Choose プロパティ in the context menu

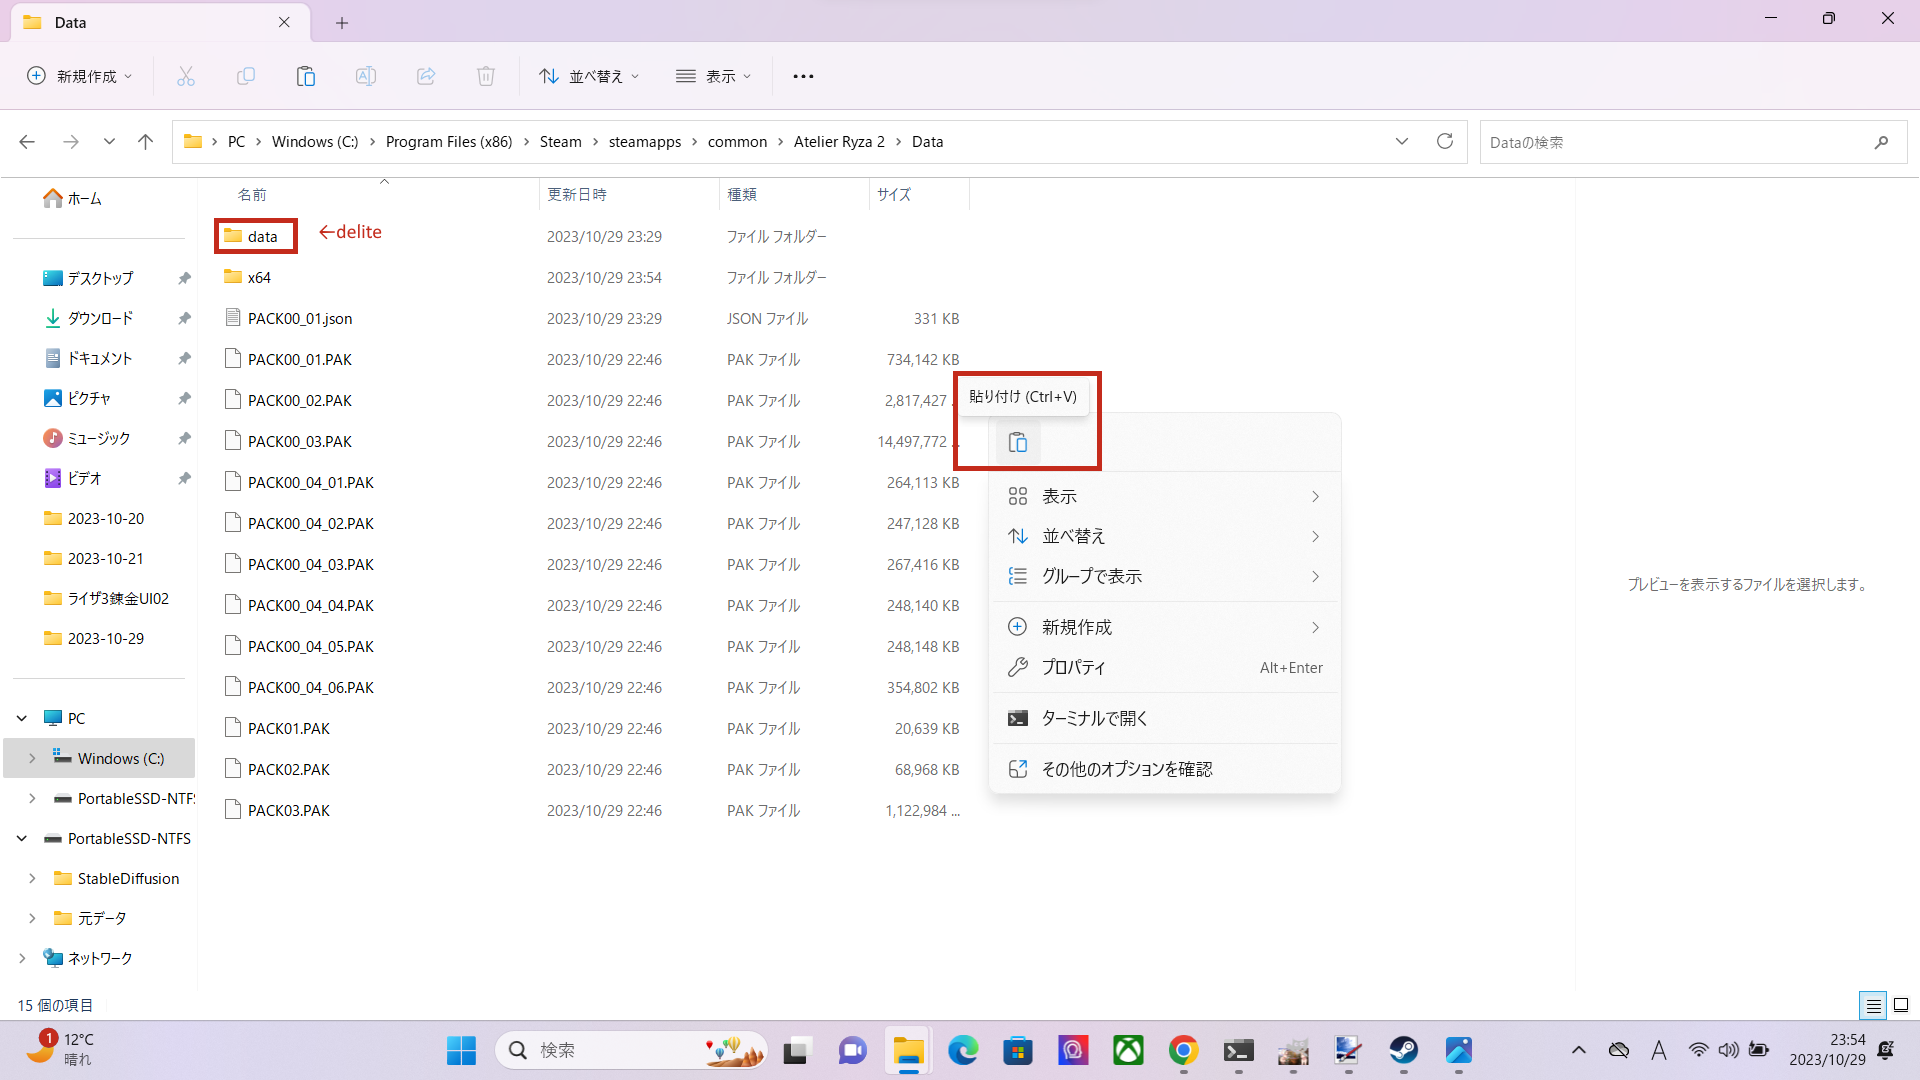click(x=1165, y=667)
